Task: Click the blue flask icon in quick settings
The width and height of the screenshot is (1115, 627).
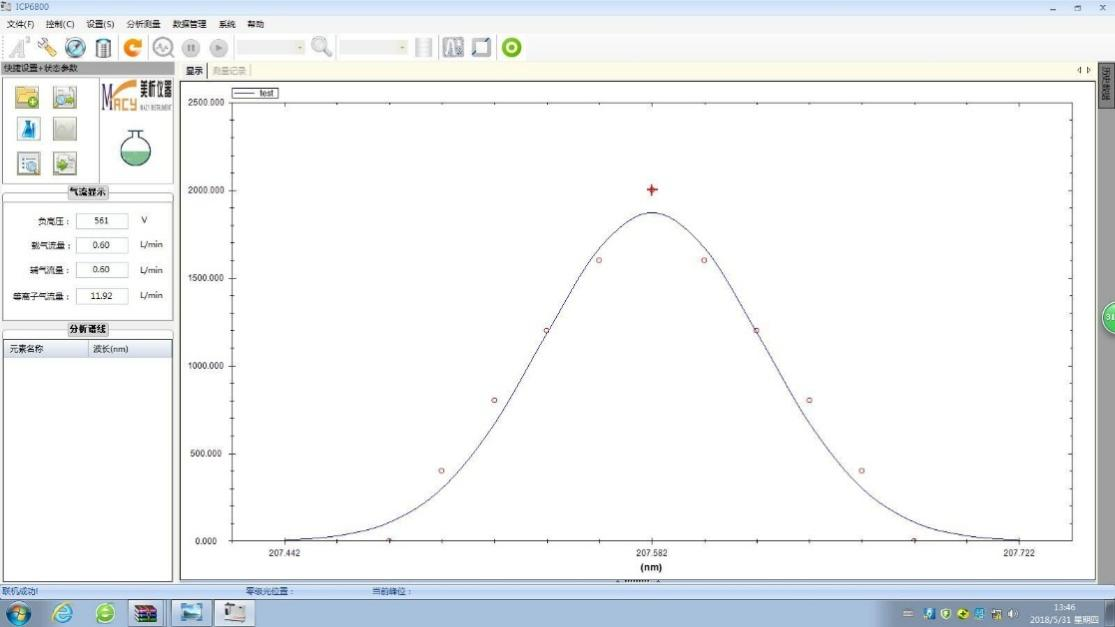Action: (28, 129)
